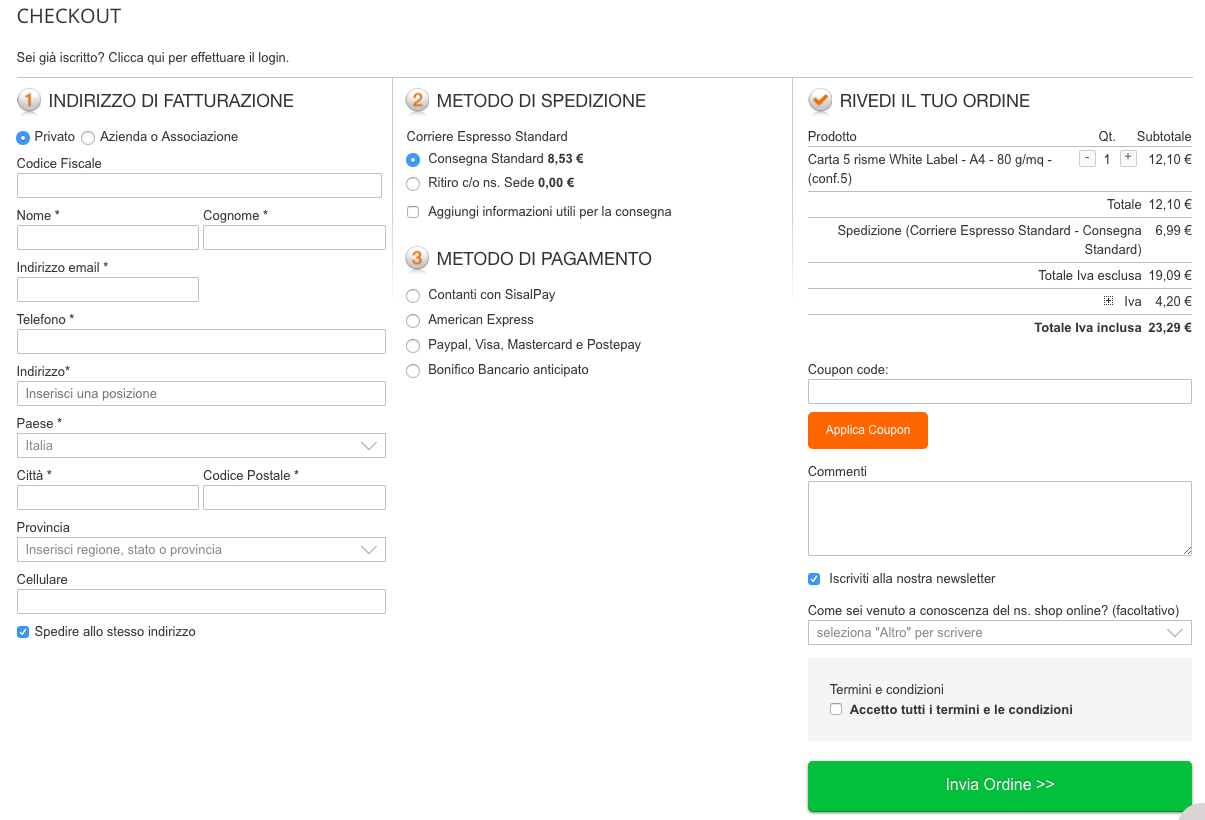Image resolution: width=1205 pixels, height=820 pixels.
Task: Click the Carta 5 risme product name
Action: [930, 169]
